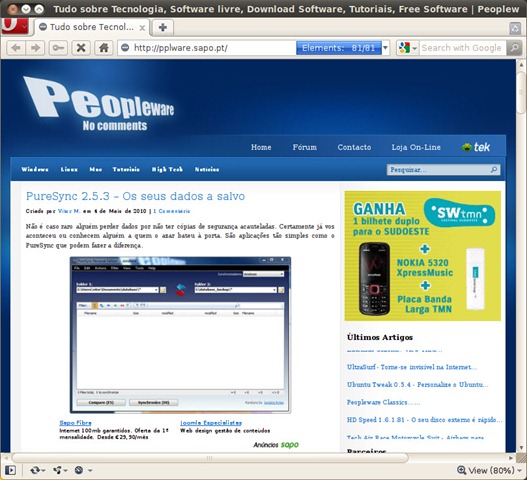Viewport: 527px width, 480px height.
Task: Click the vertical scrollbar up arrow
Action: click(521, 65)
